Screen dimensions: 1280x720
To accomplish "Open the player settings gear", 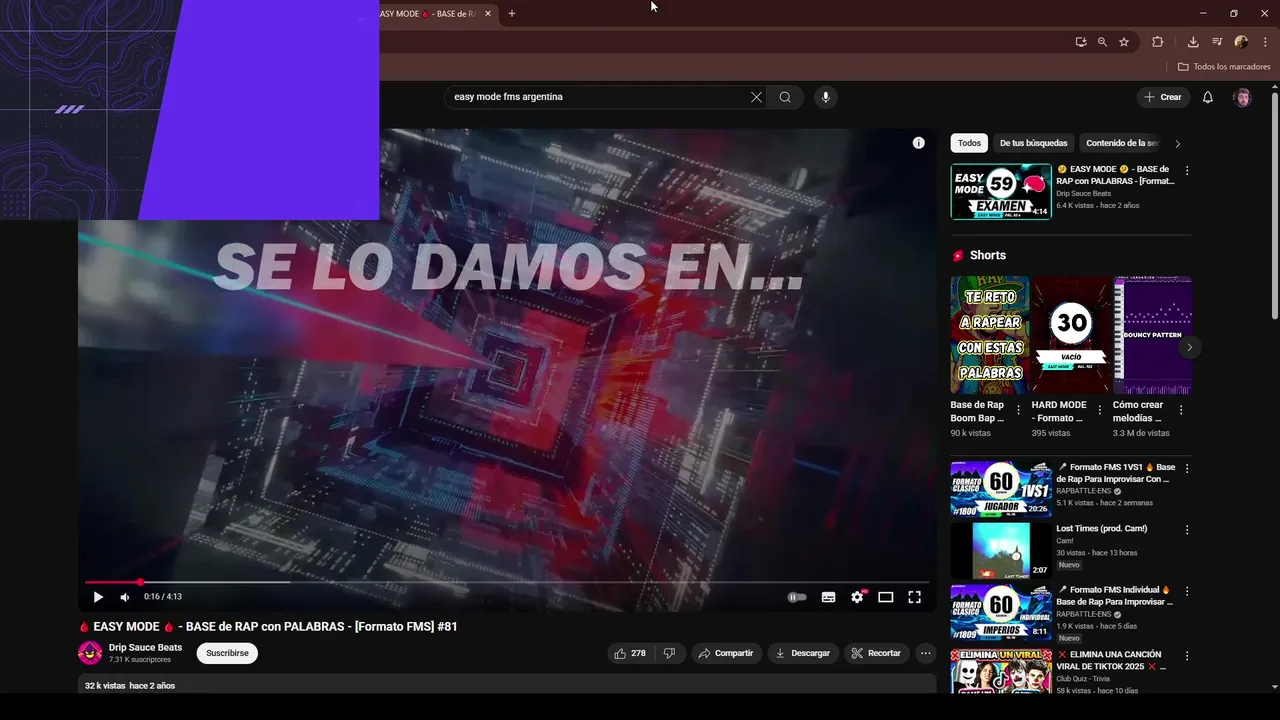I will (857, 597).
